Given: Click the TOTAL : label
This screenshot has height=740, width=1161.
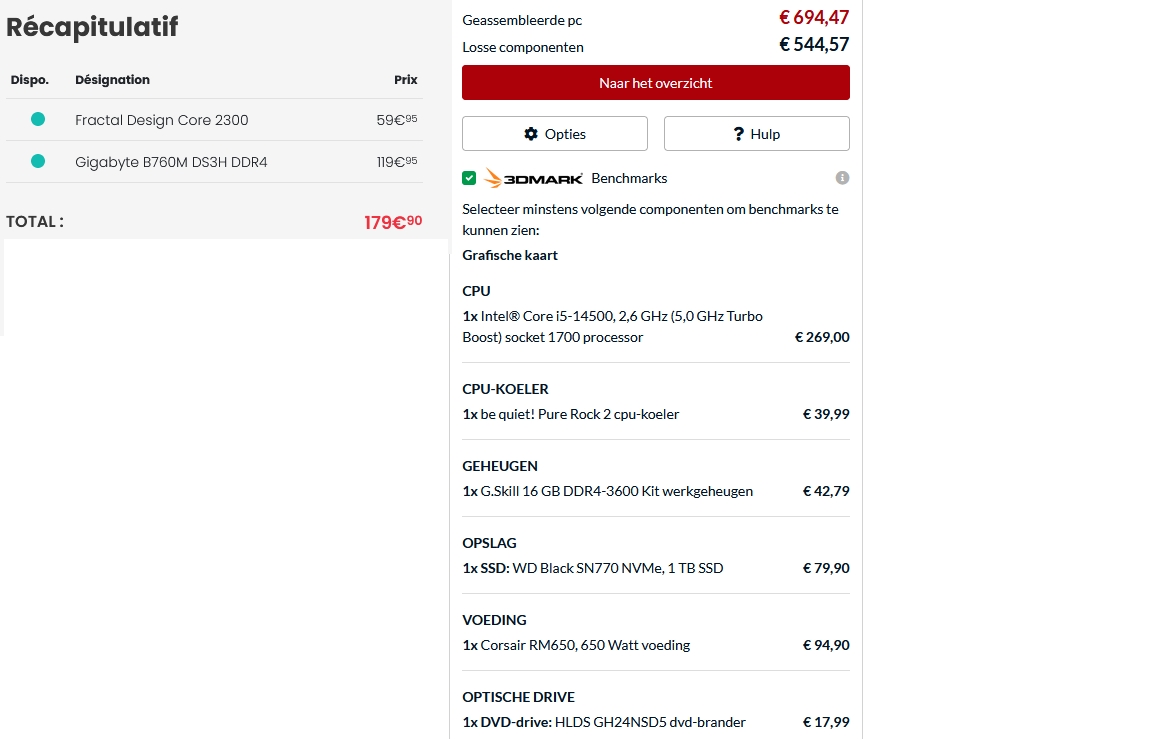Looking at the screenshot, I should tap(35, 221).
